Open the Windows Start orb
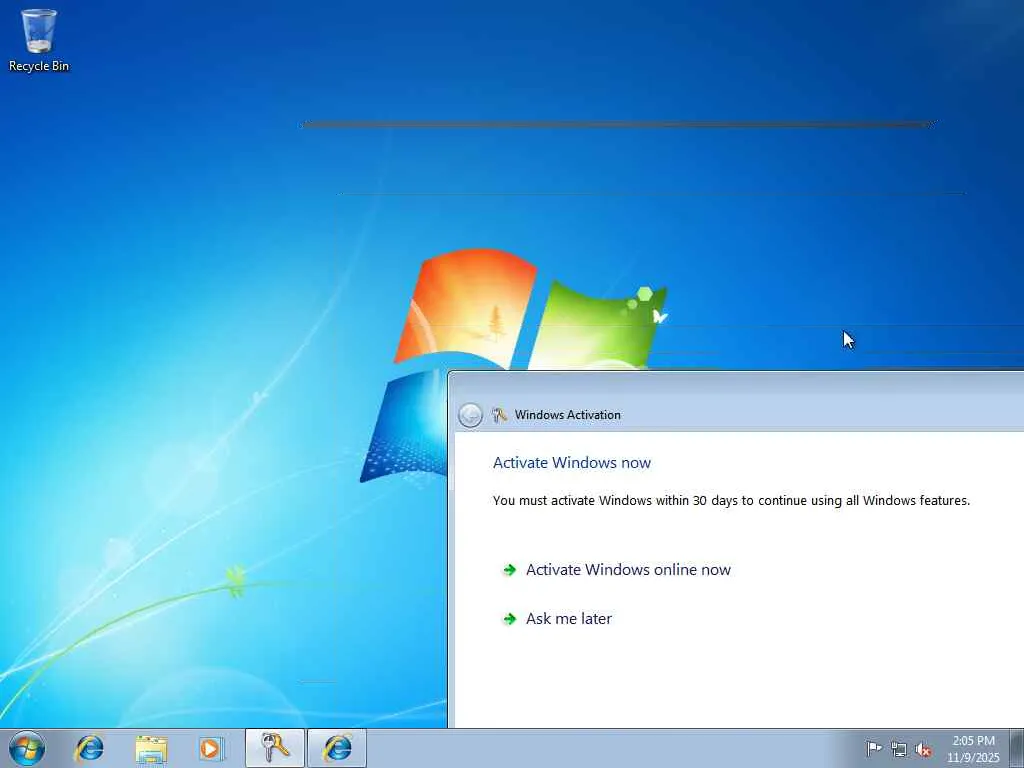 [x=27, y=748]
